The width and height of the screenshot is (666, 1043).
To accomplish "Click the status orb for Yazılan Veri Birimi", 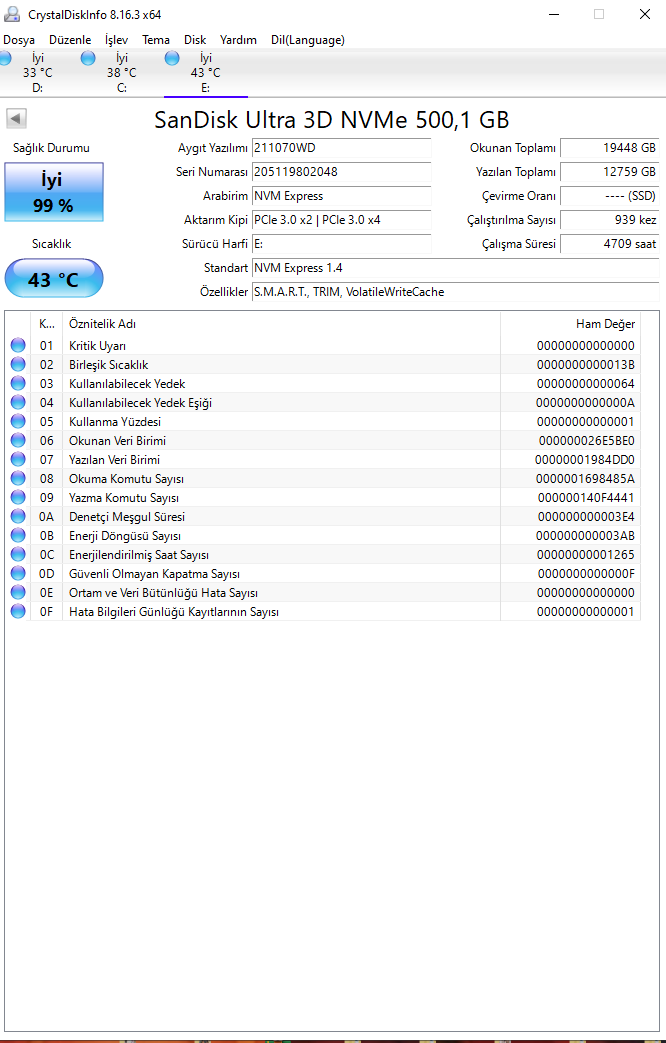I will click(x=18, y=459).
